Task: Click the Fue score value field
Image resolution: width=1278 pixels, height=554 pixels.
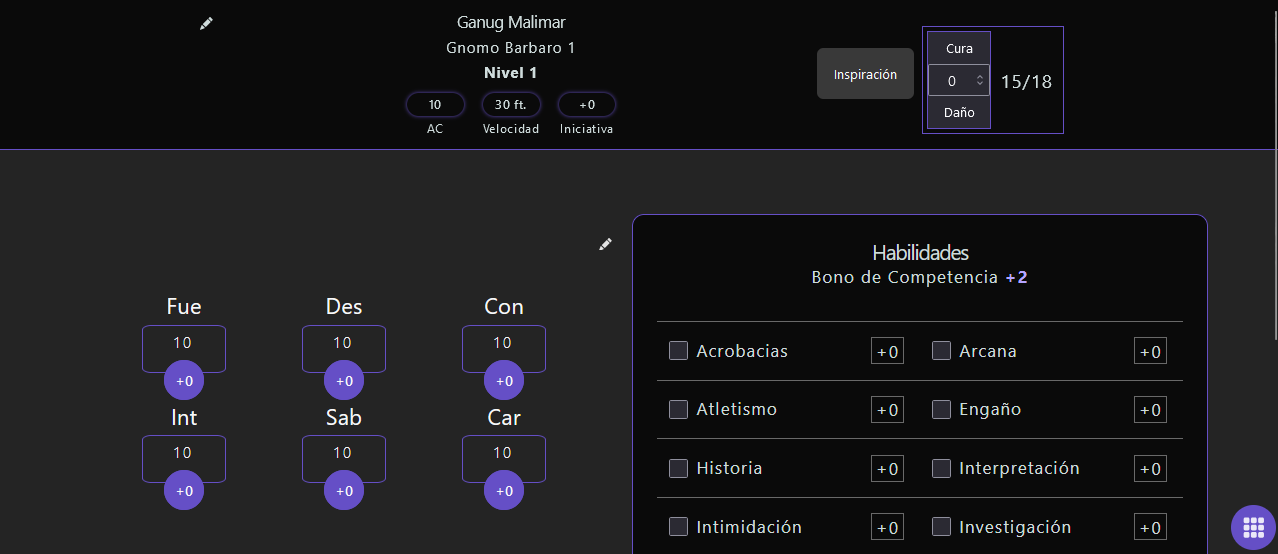Action: coord(183,343)
